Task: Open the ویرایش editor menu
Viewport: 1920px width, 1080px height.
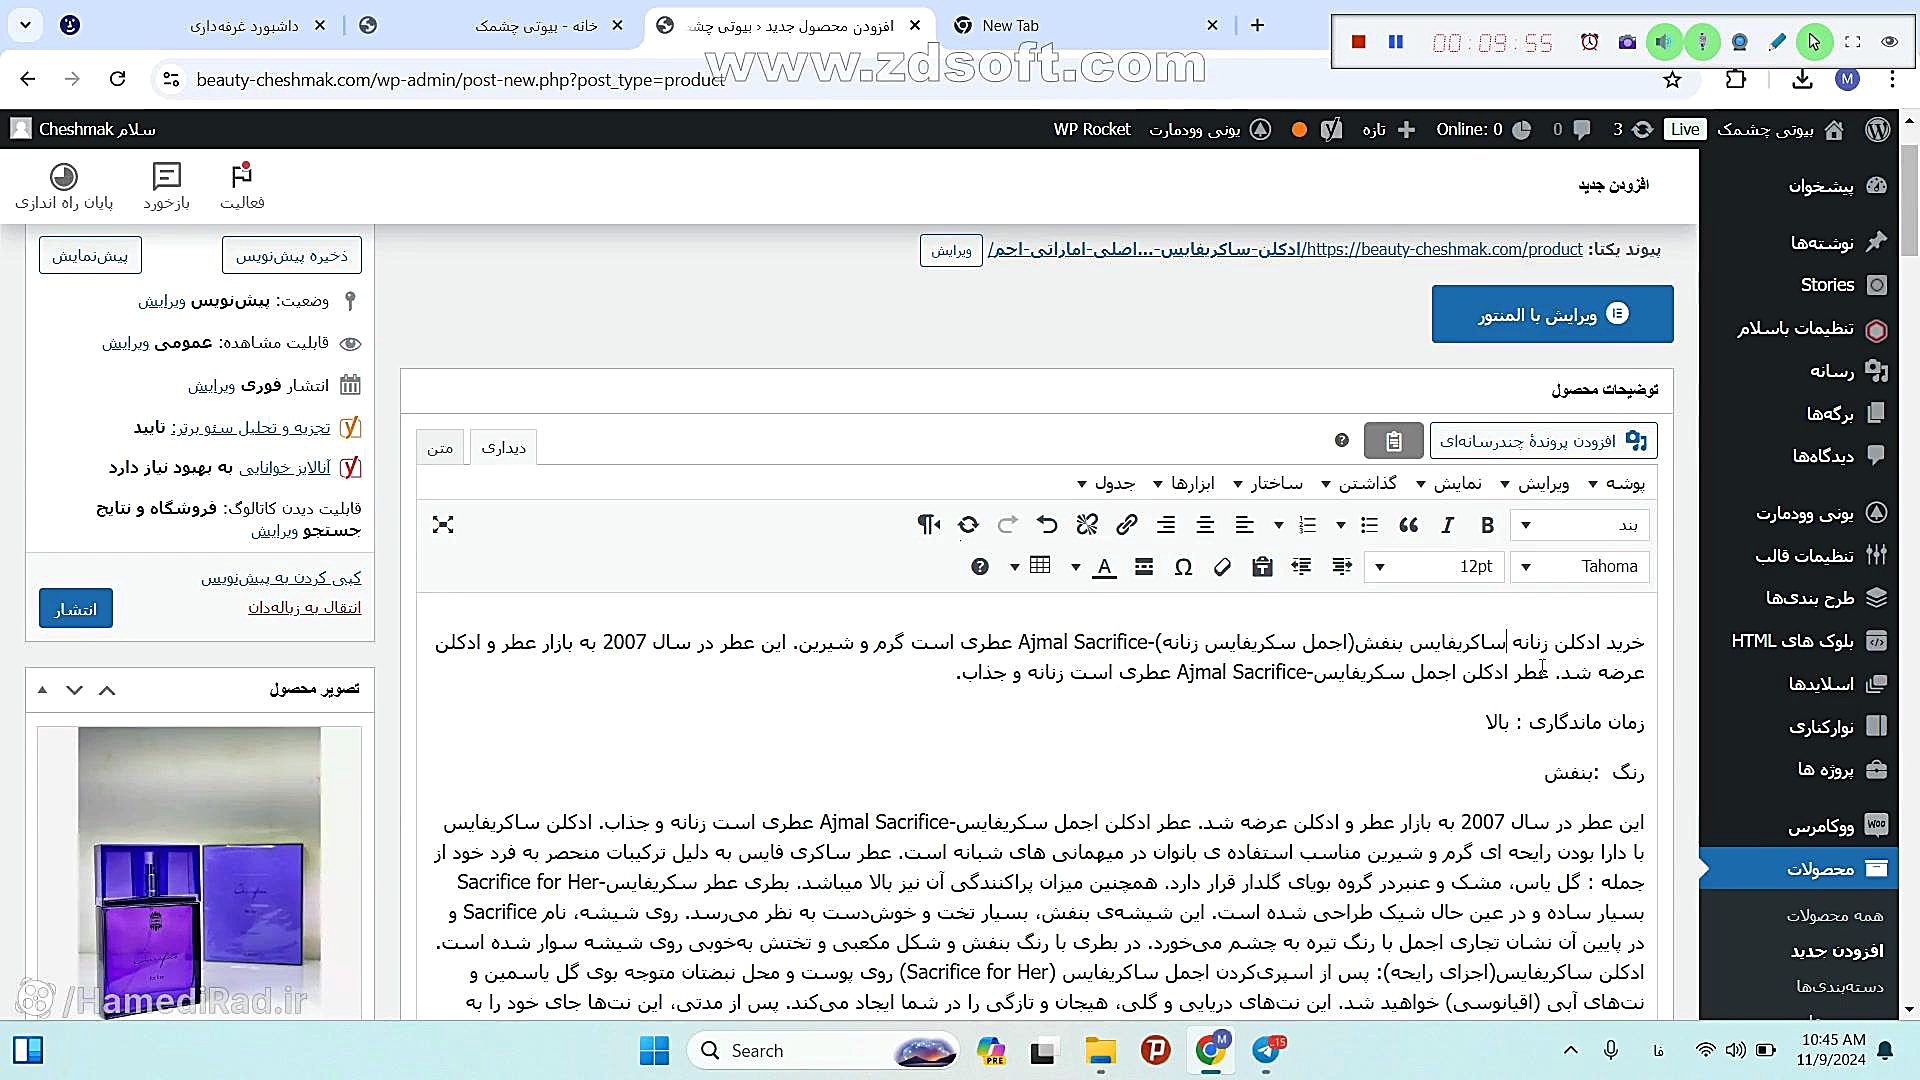Action: (x=1534, y=484)
